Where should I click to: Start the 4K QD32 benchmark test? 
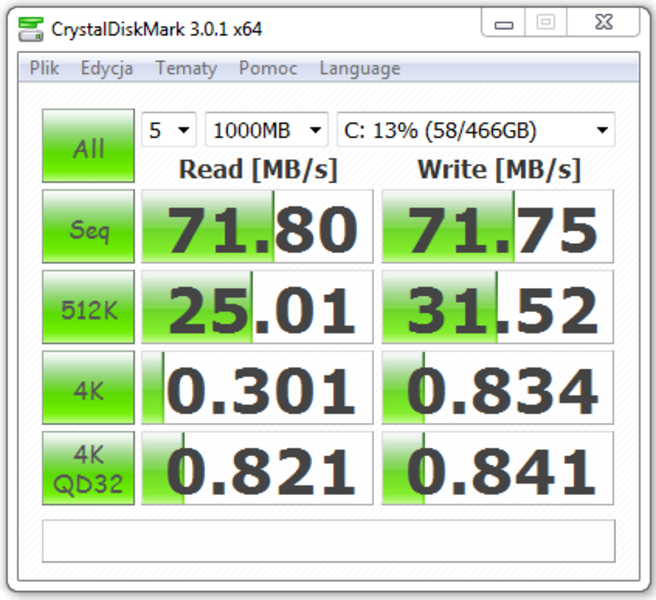pos(88,468)
